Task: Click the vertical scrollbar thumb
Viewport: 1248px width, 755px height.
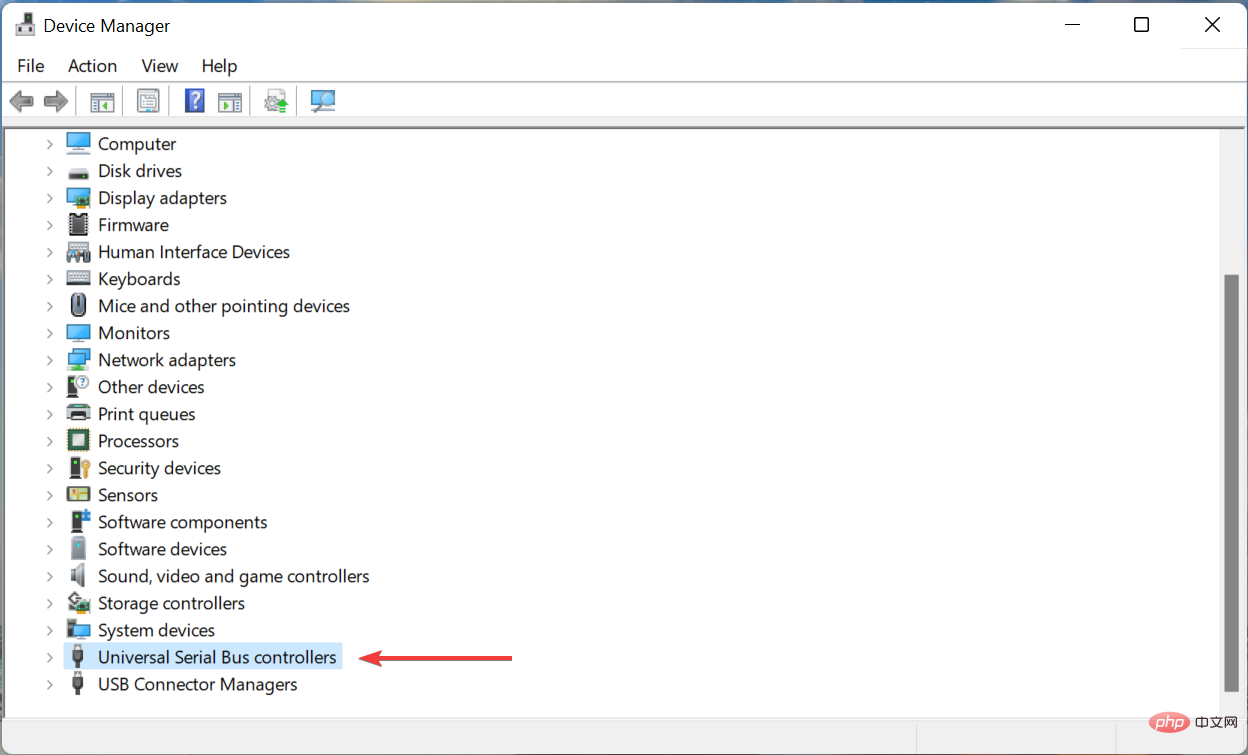Action: 1232,483
